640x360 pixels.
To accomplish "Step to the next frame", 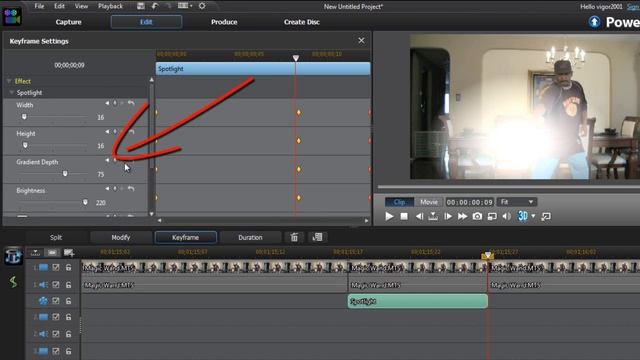I will (448, 216).
